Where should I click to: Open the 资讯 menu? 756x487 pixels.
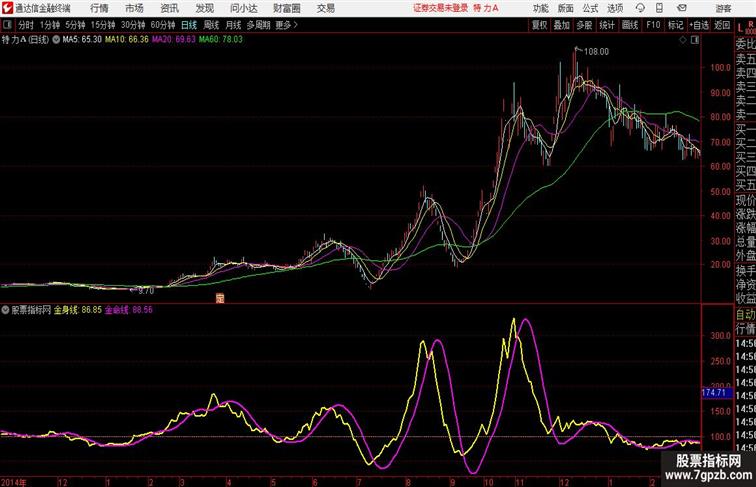169,8
